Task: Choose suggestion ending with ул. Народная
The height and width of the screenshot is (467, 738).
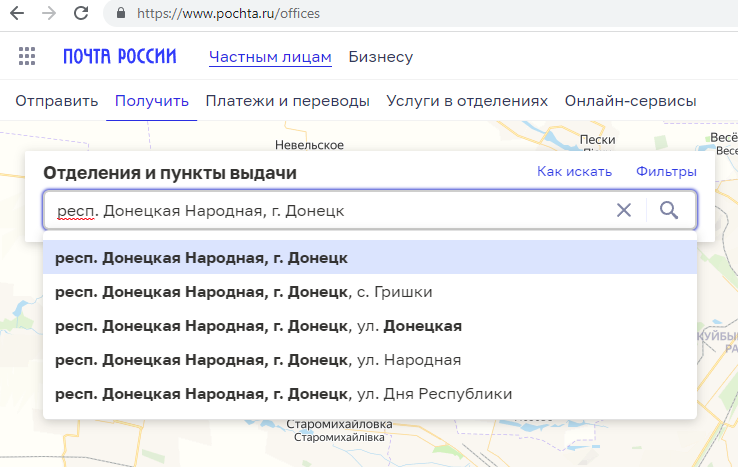Action: 369,360
